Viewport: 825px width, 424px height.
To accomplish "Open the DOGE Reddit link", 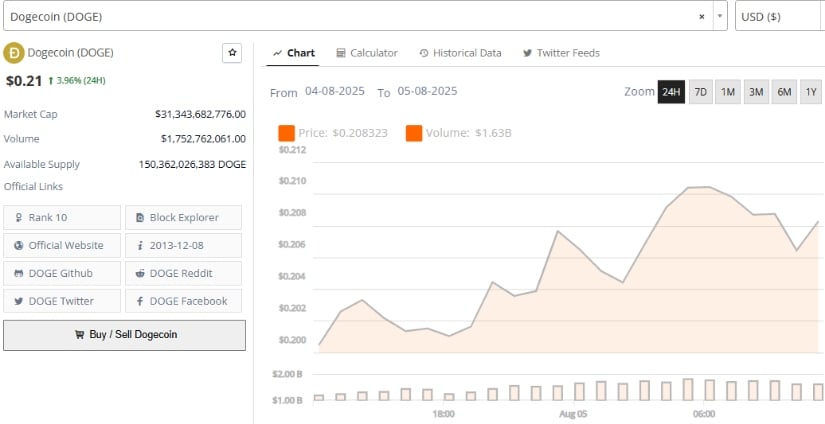I will pos(184,273).
